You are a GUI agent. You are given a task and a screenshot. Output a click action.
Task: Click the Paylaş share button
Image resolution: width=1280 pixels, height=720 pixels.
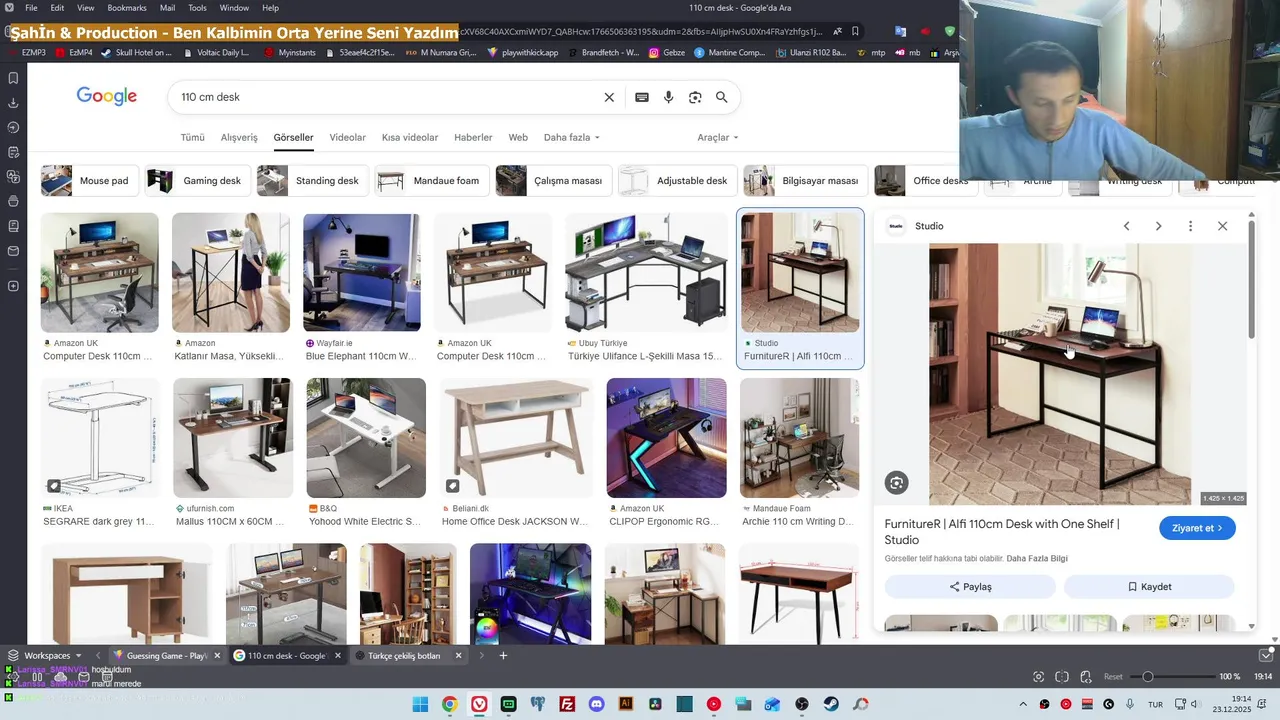[x=970, y=587]
